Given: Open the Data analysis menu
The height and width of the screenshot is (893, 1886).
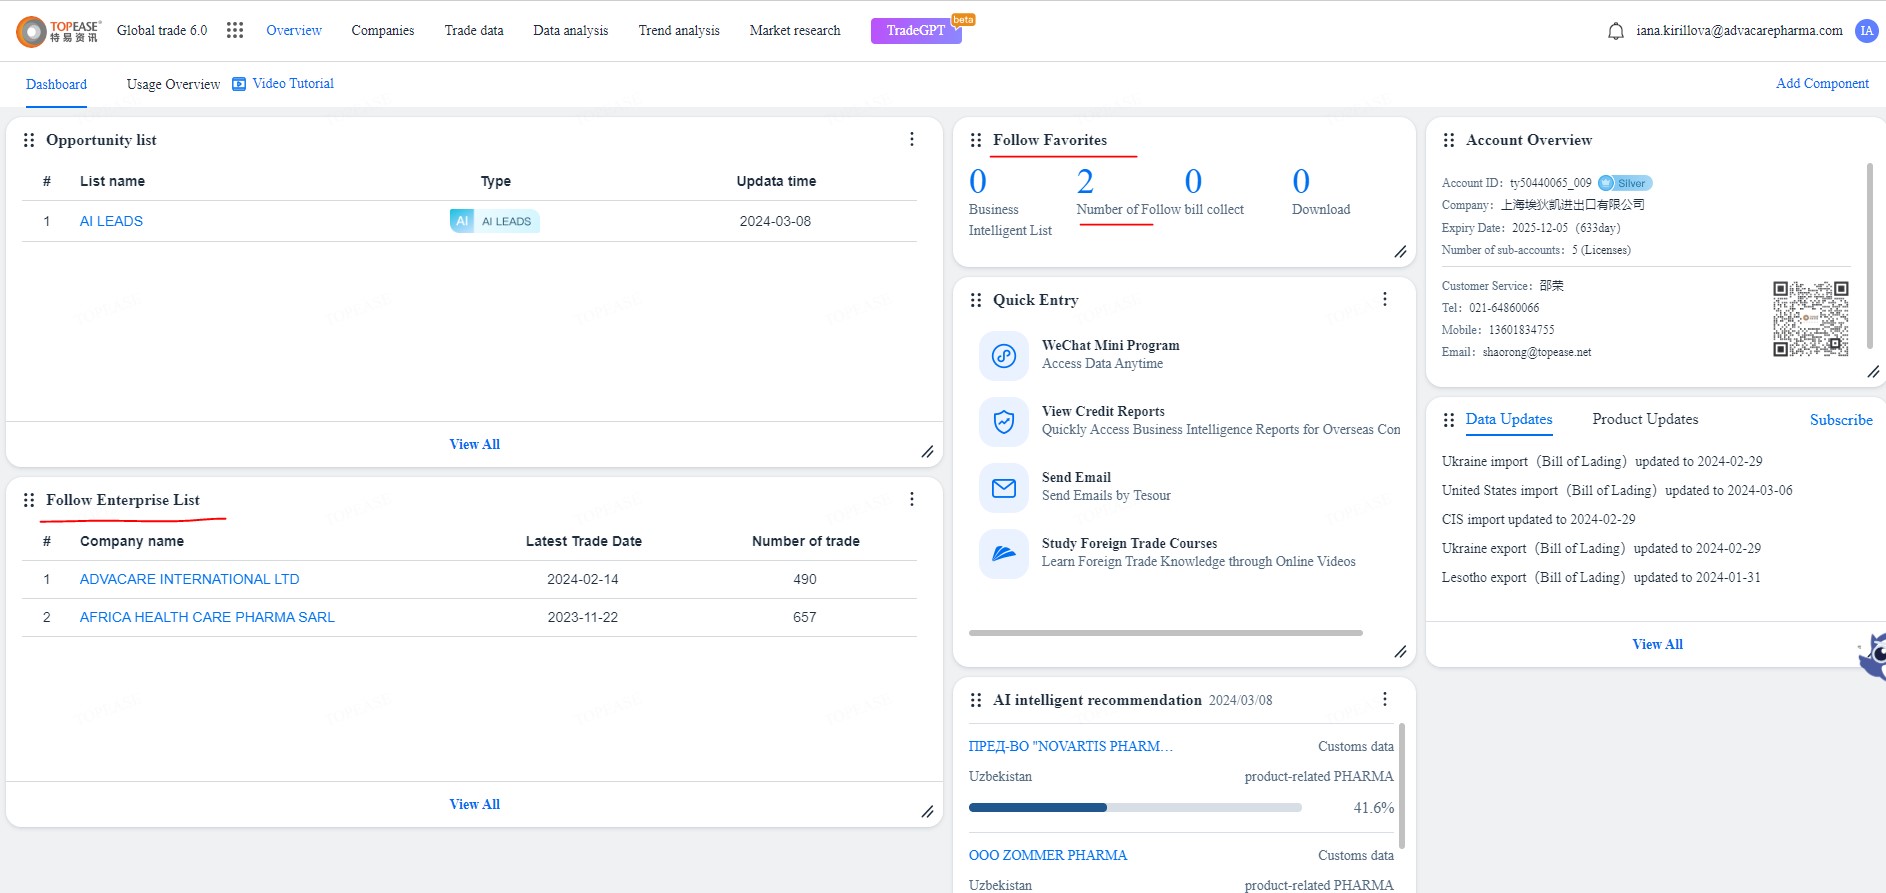Looking at the screenshot, I should tap(571, 31).
